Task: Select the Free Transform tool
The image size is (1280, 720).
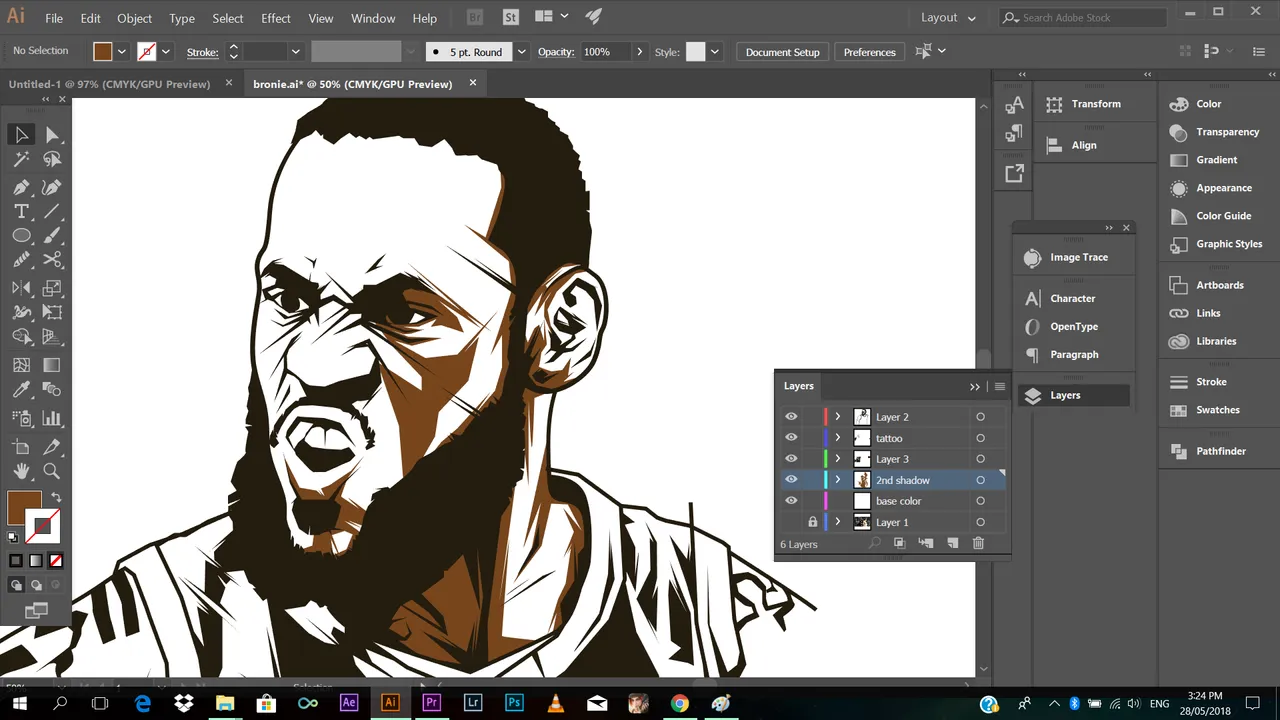Action: click(x=52, y=313)
